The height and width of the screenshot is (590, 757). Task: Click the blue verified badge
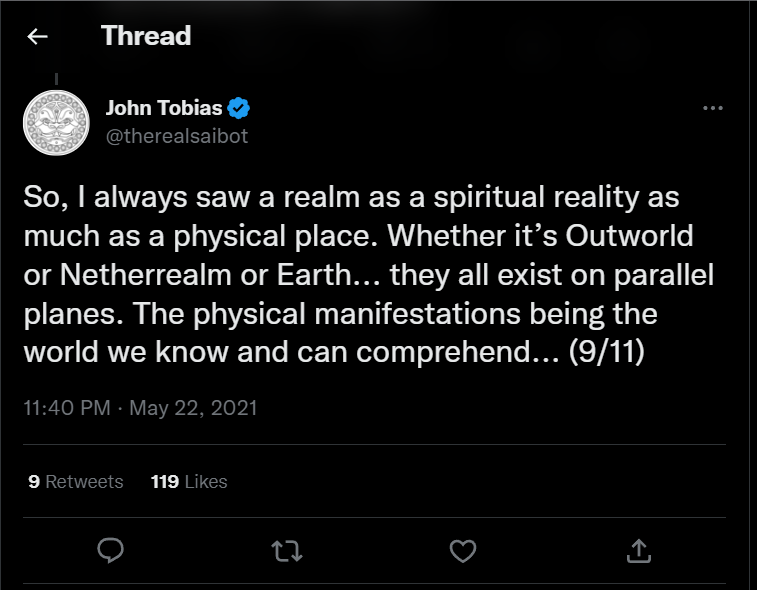(237, 108)
